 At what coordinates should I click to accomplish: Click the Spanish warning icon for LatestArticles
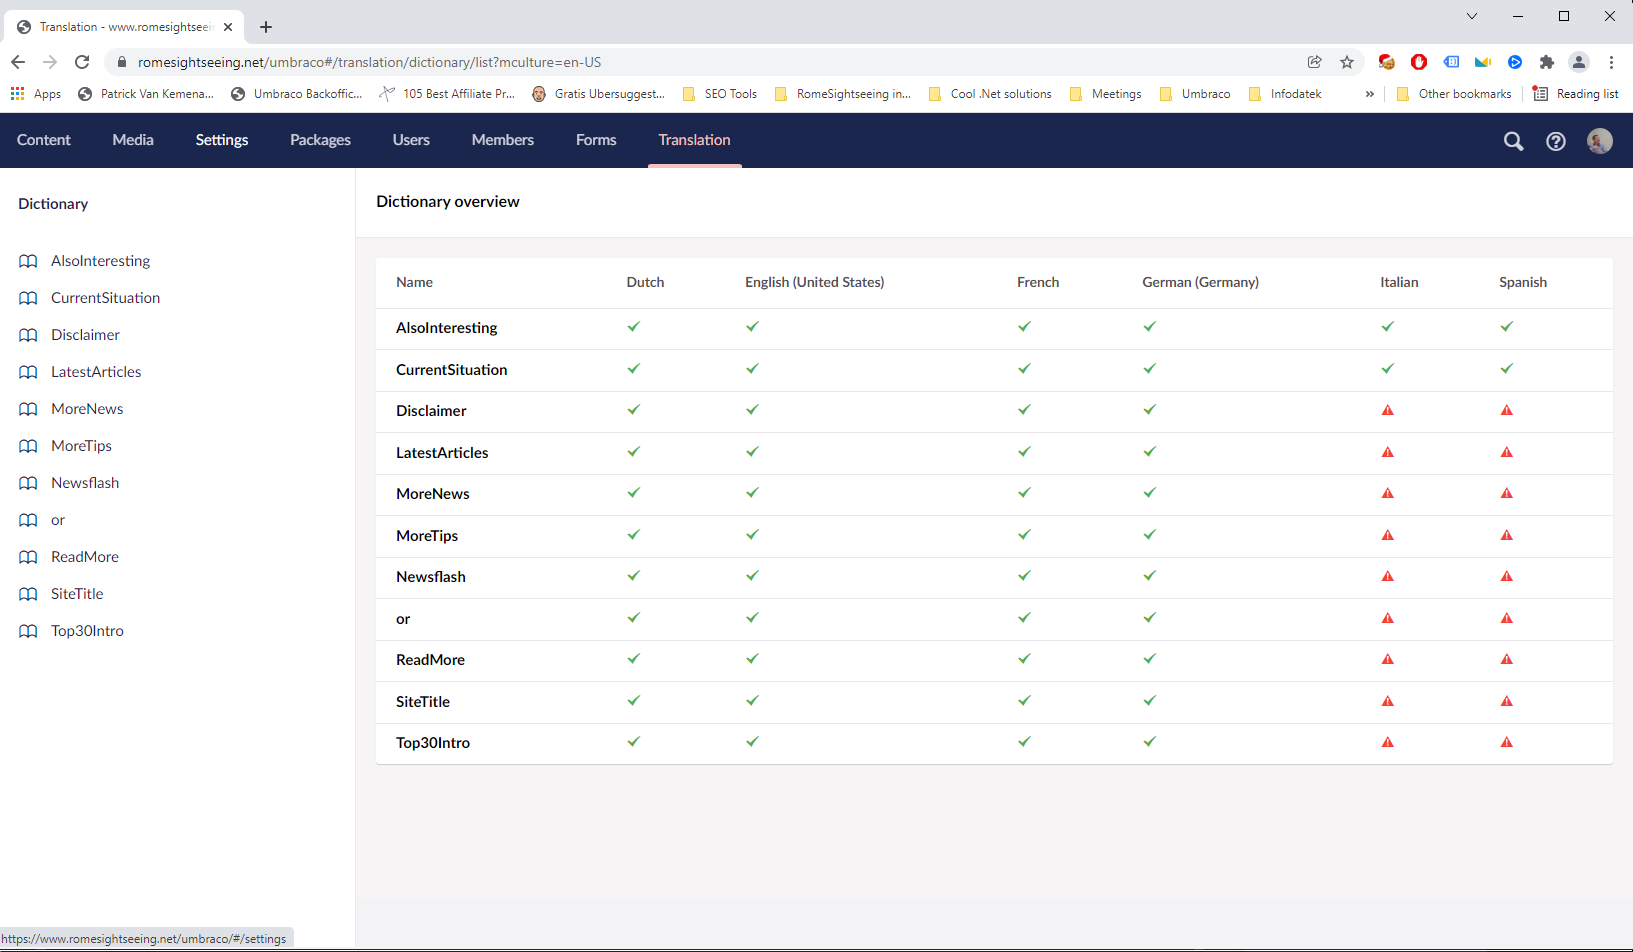pyautogui.click(x=1507, y=452)
